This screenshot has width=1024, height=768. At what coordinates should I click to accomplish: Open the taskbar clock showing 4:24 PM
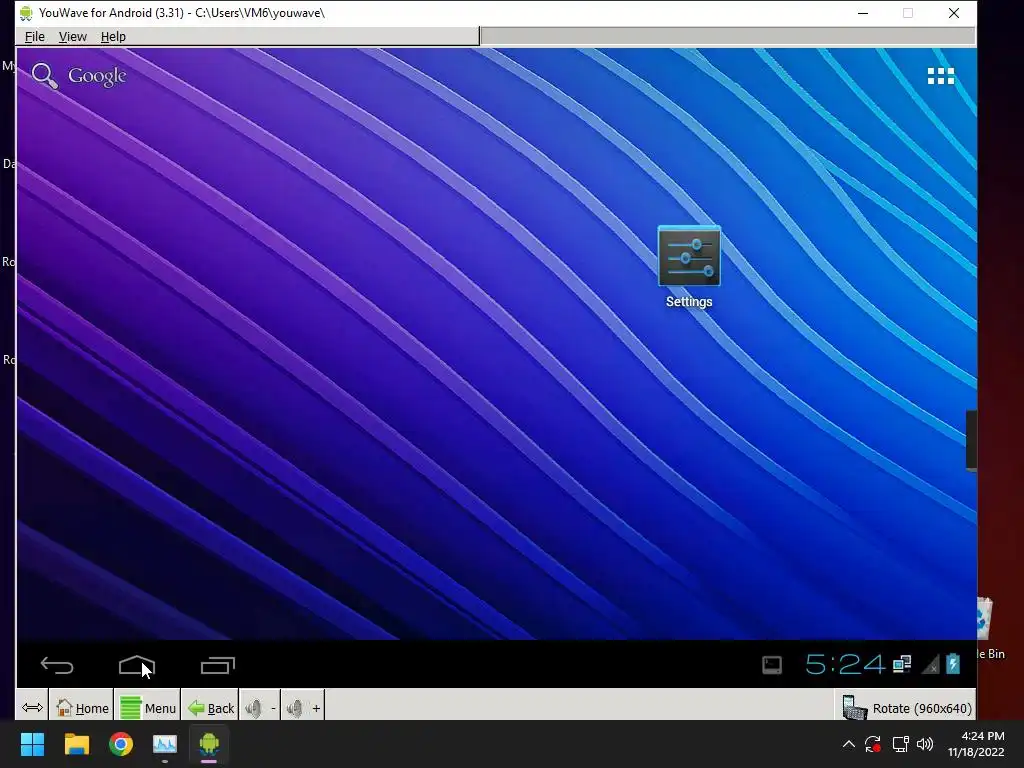tap(976, 744)
